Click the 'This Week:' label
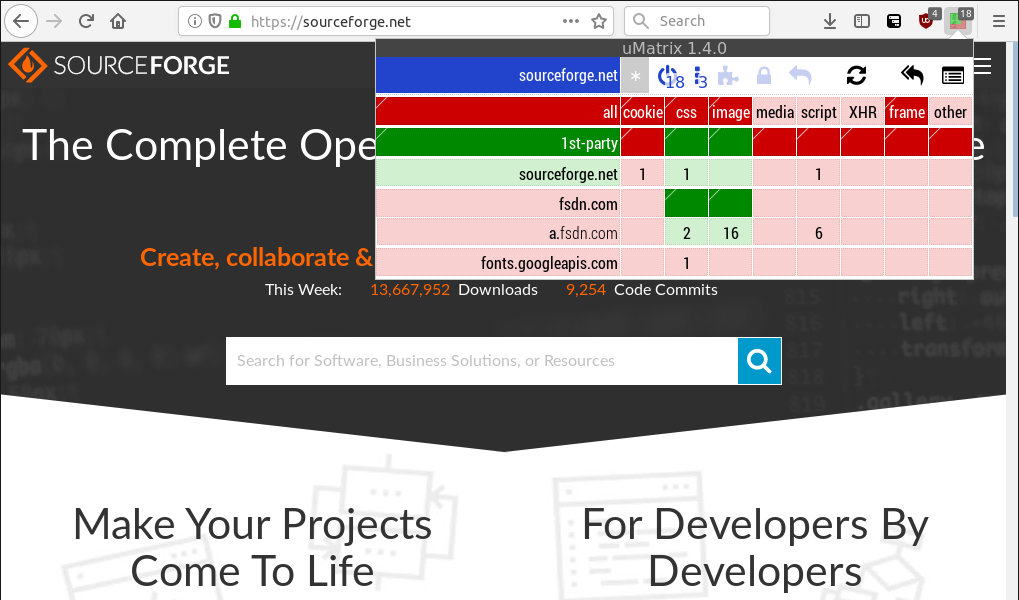Screen dimensions: 1019x600 [x=303, y=290]
